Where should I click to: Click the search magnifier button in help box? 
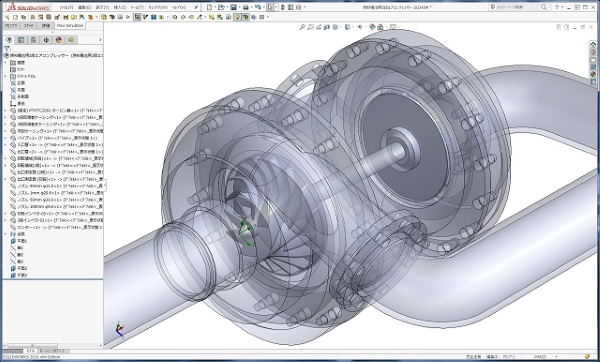point(543,7)
